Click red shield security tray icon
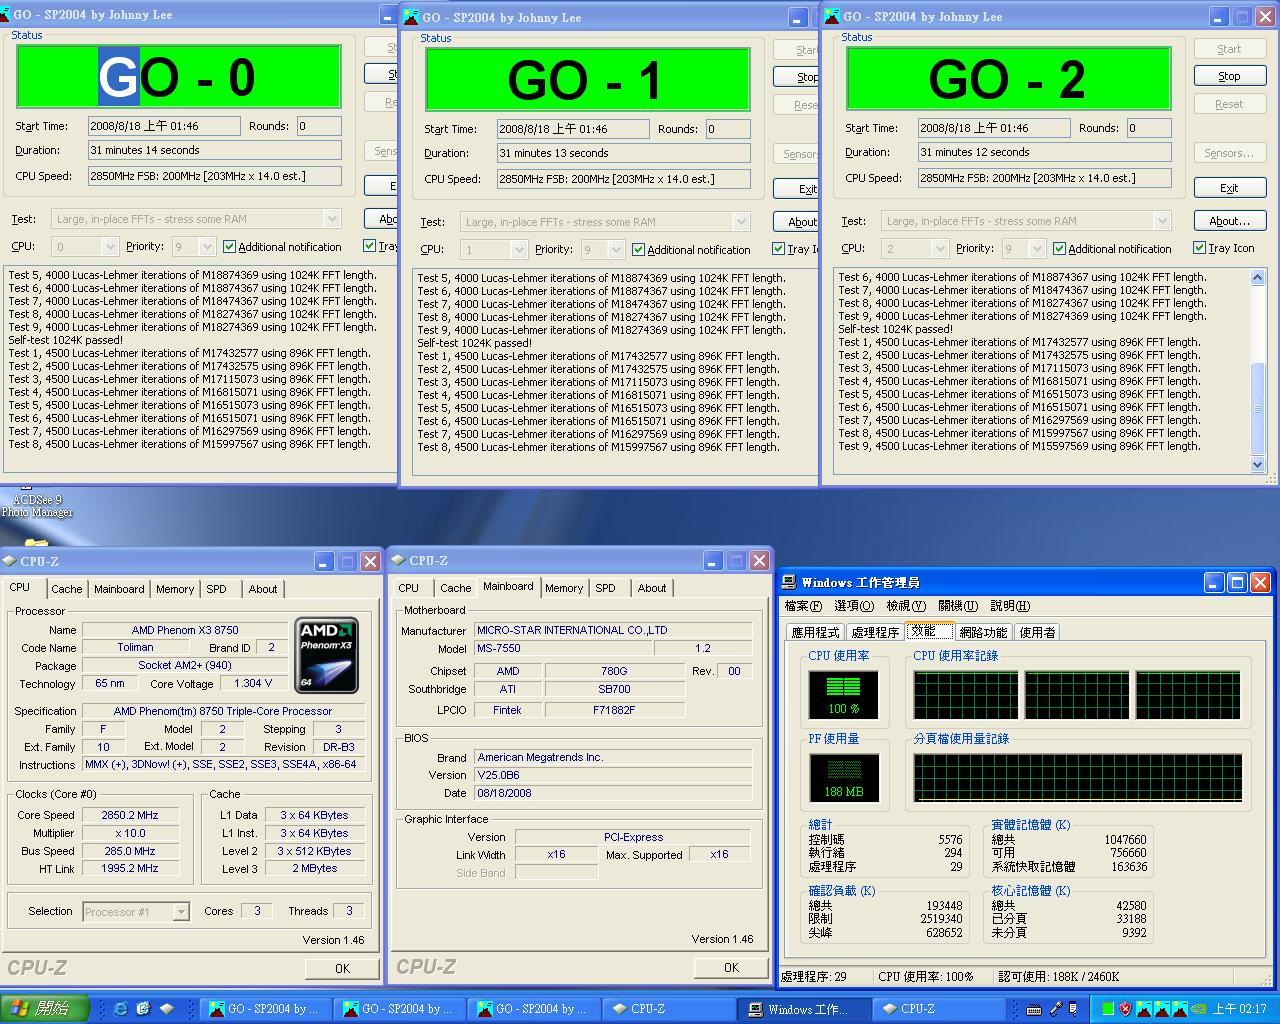Screen dimensions: 1280x1024 tap(1125, 1009)
